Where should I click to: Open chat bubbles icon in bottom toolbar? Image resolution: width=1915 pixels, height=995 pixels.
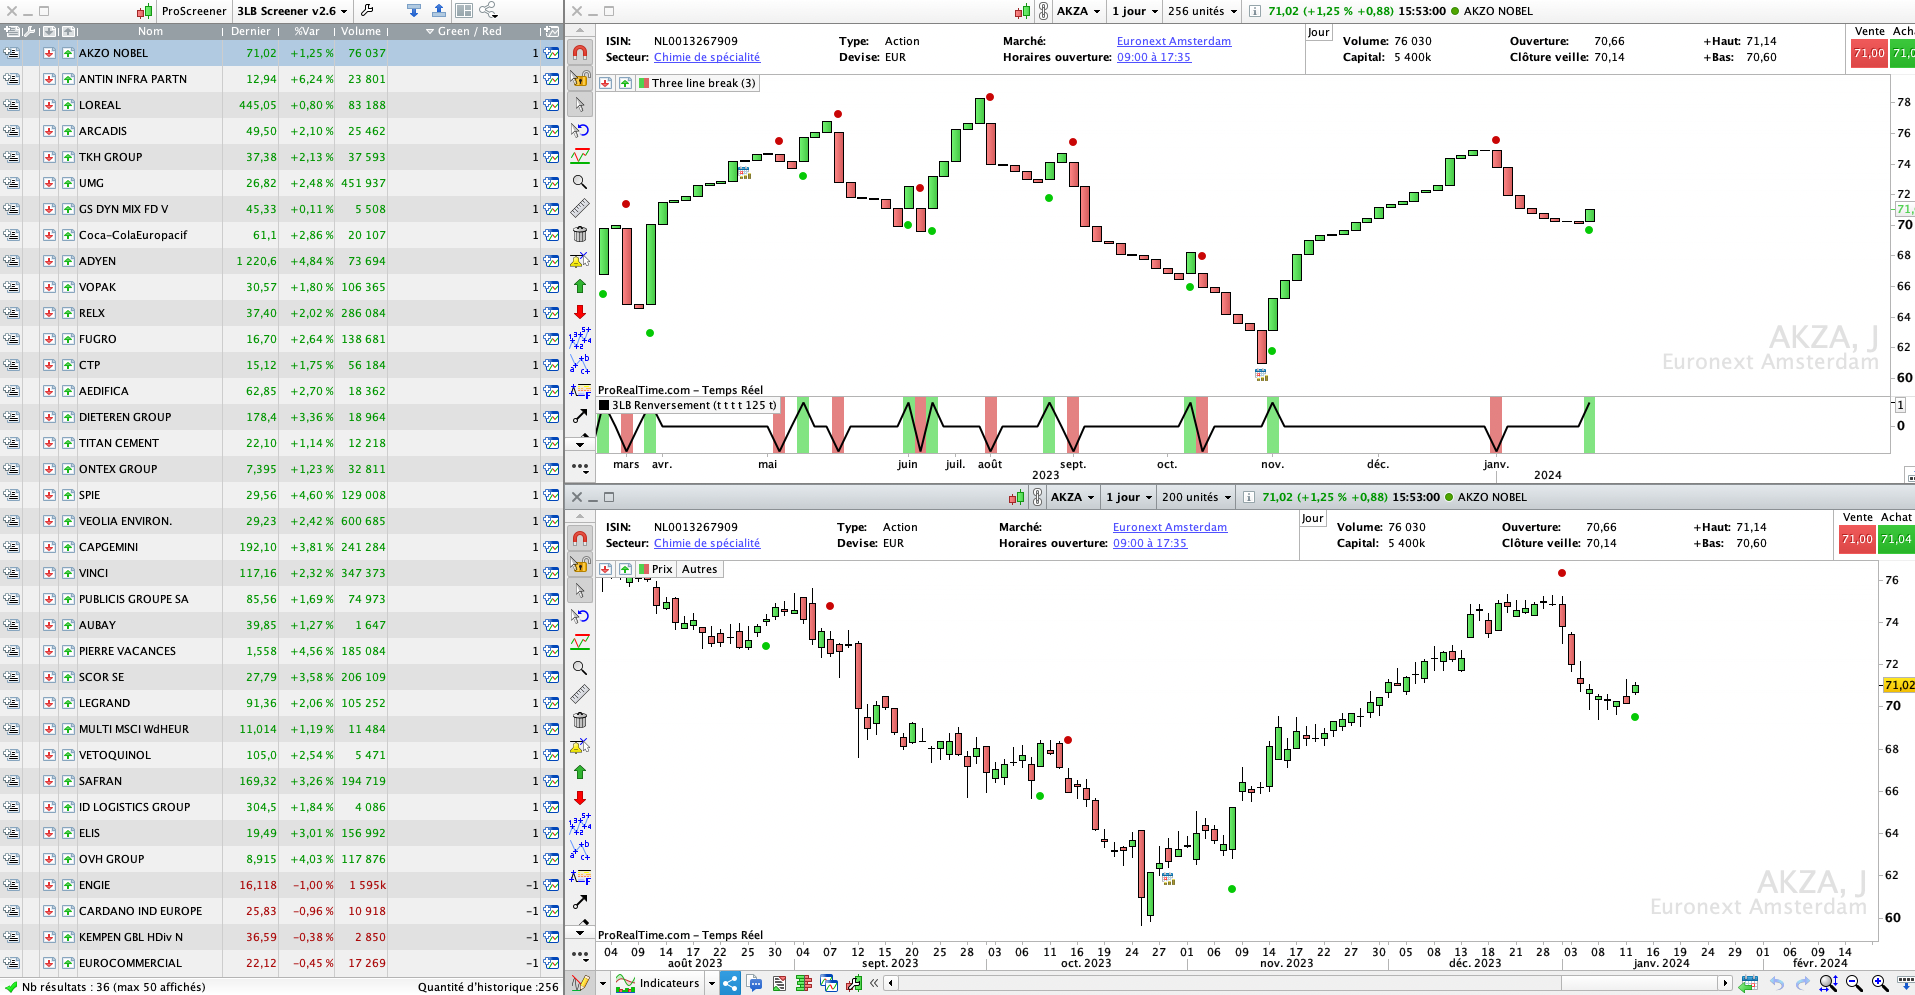point(755,983)
